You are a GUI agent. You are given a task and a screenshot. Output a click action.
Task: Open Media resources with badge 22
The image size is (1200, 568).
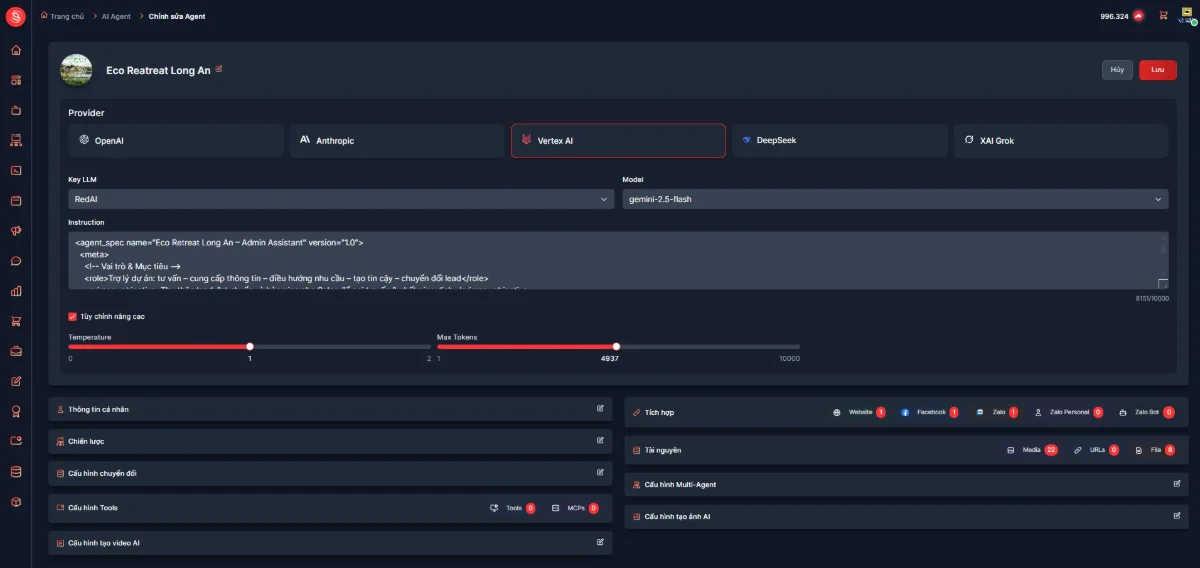coord(1032,450)
